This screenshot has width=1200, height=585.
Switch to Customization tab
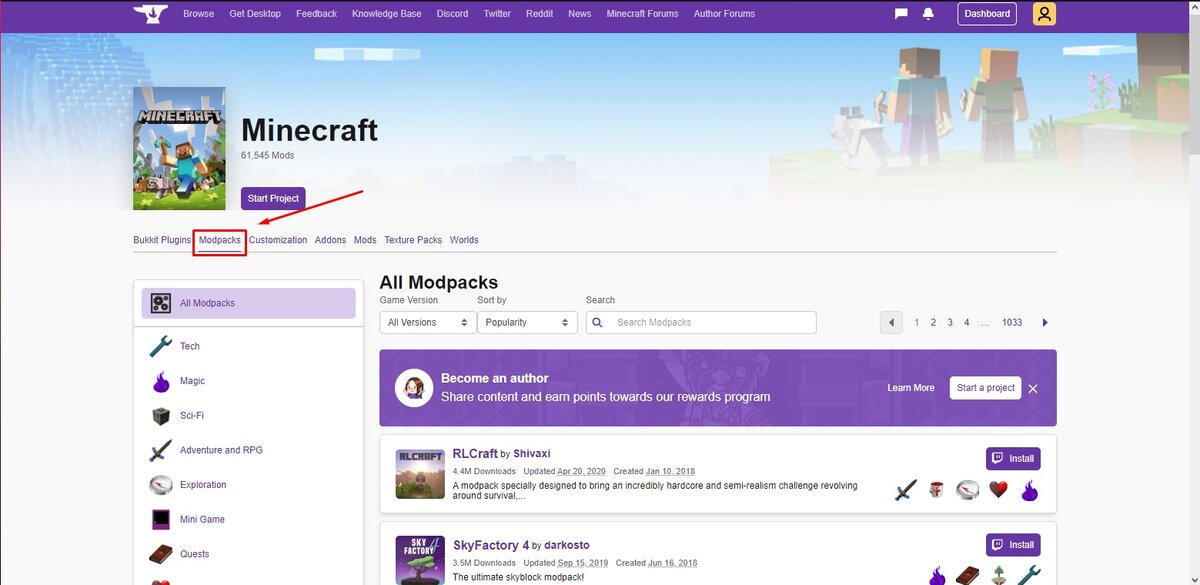pyautogui.click(x=278, y=240)
